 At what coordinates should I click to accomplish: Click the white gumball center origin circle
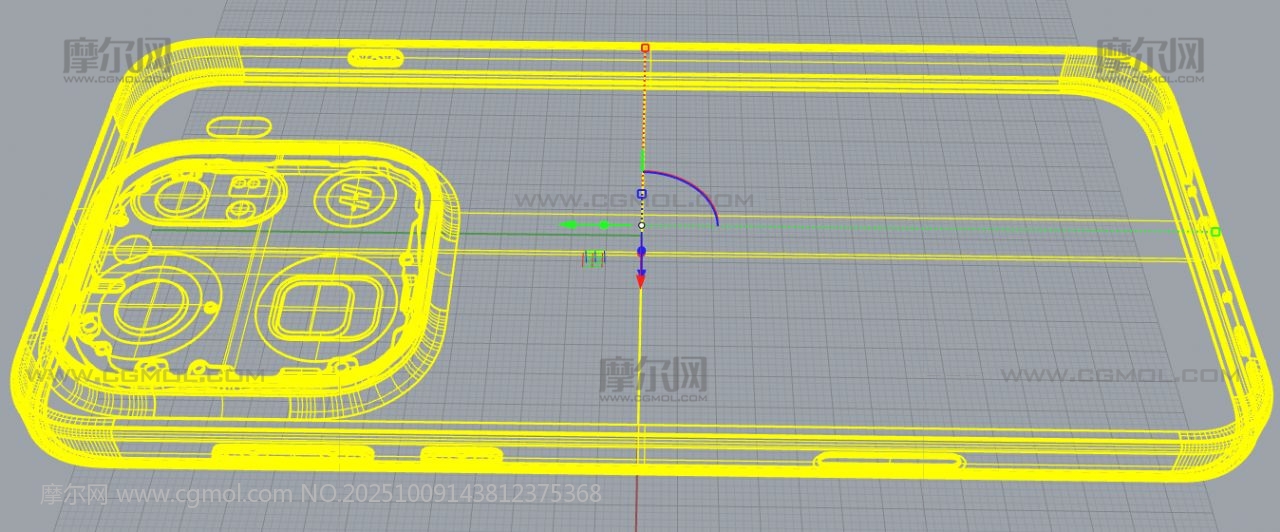tap(642, 225)
